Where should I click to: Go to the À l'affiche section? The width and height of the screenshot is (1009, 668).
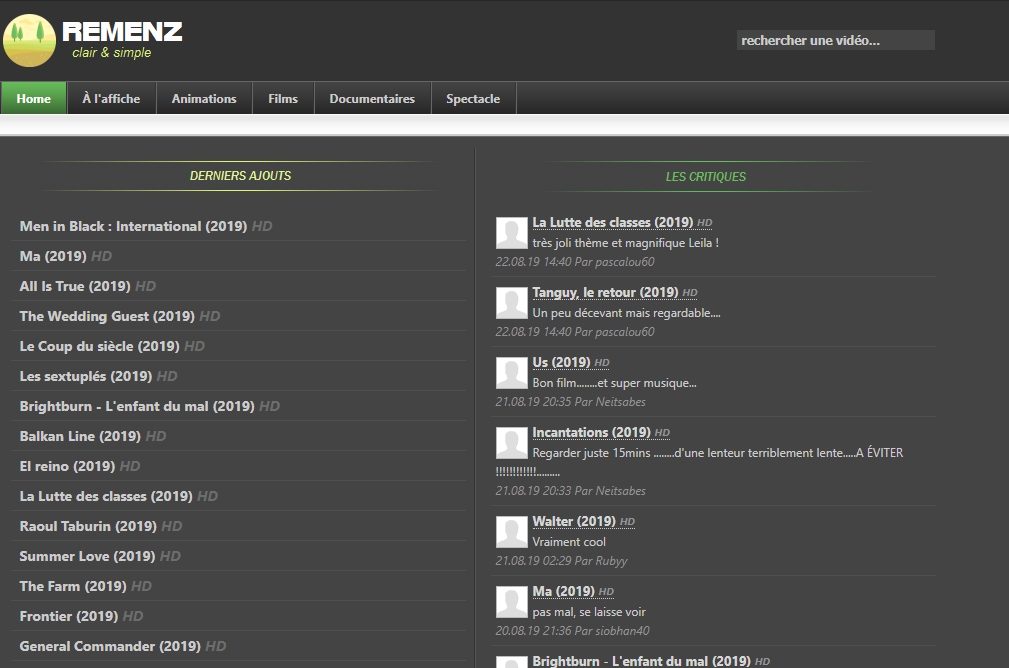(x=111, y=98)
